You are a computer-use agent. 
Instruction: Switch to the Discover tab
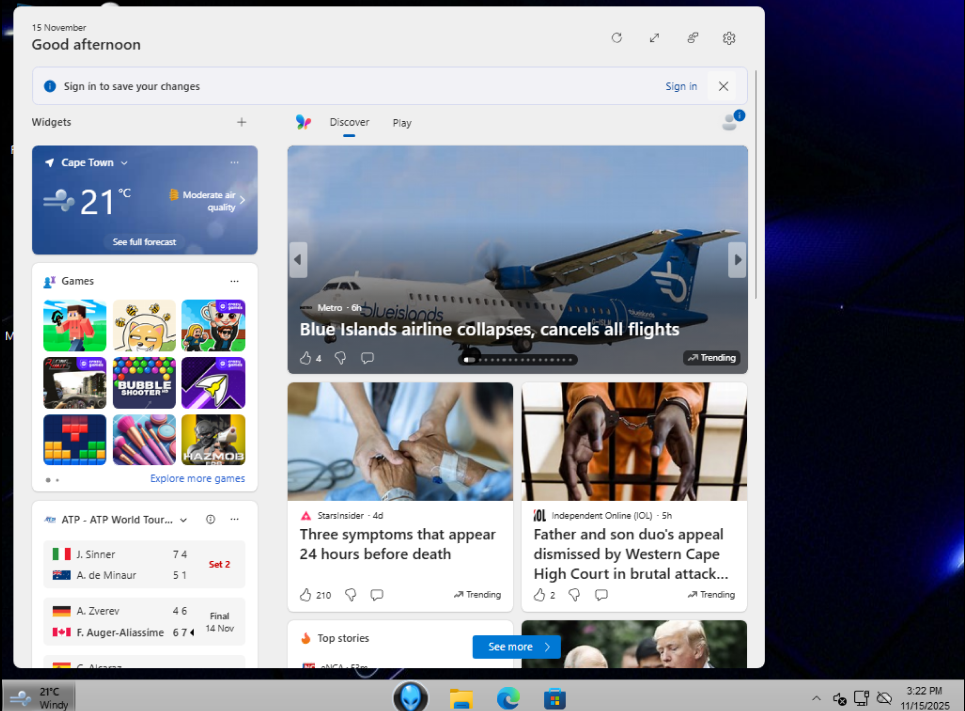[349, 122]
